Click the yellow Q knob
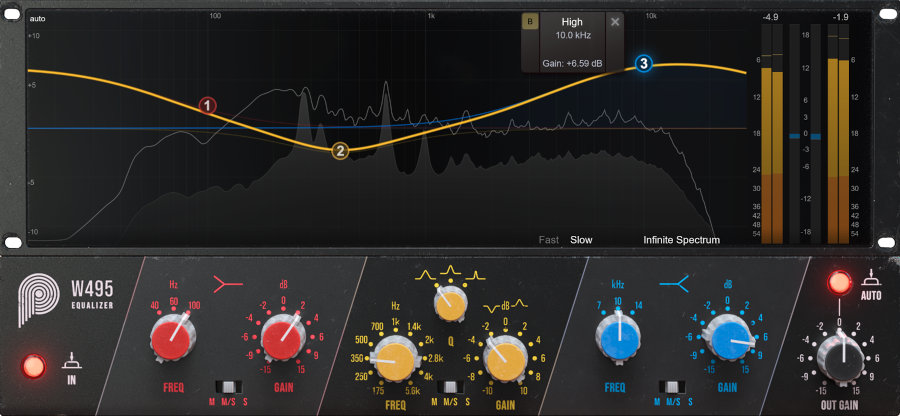900x416 pixels. (x=451, y=304)
